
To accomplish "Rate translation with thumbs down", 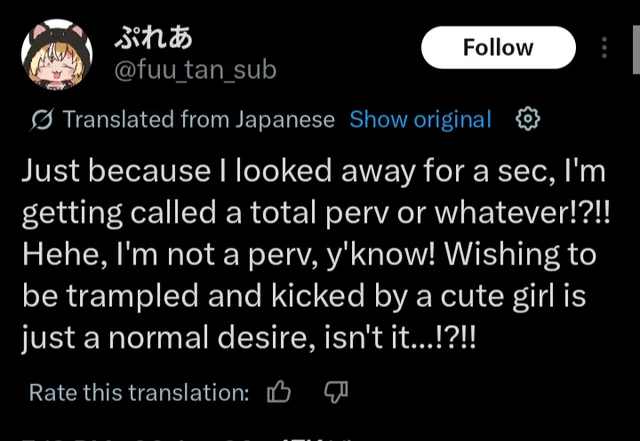I will coord(336,392).
